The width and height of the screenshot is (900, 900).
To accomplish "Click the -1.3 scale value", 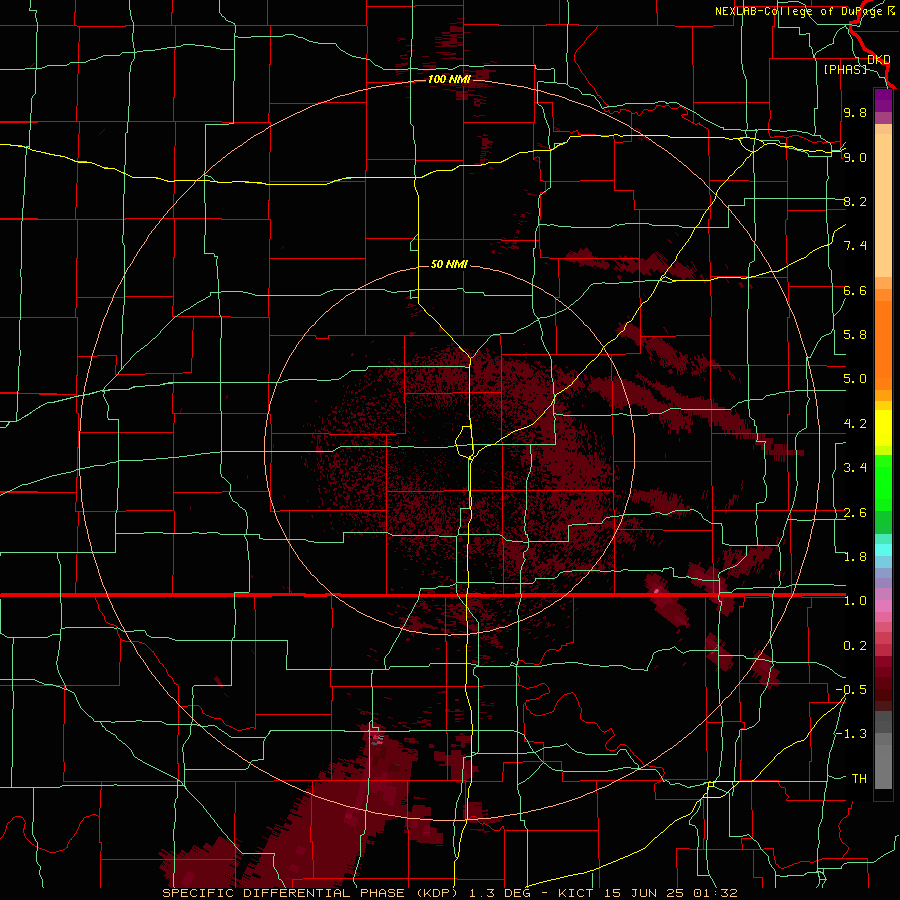I will pyautogui.click(x=851, y=734).
